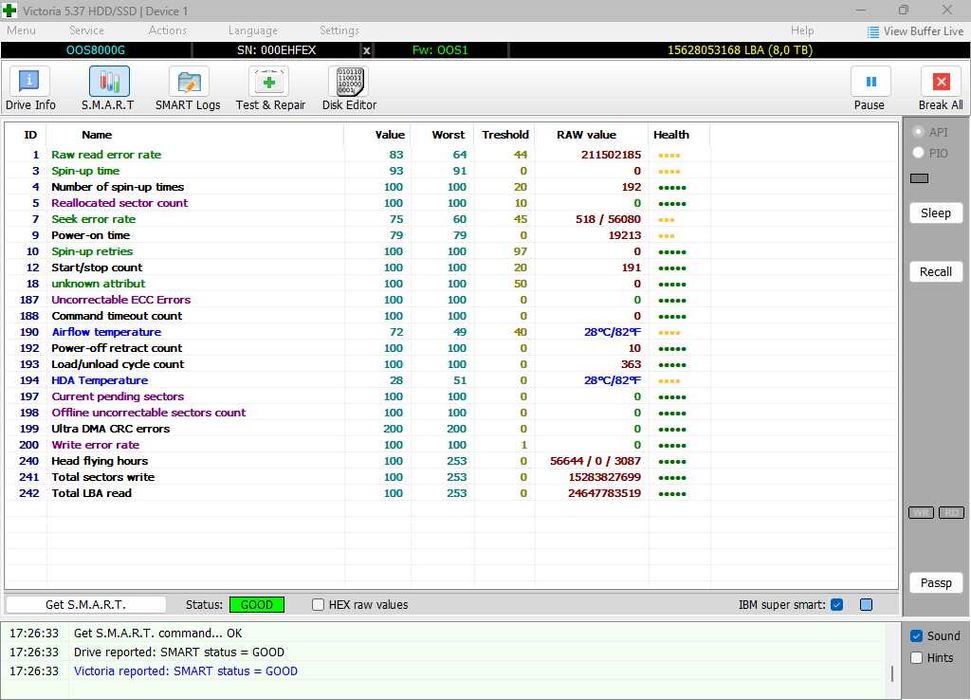Open the Settings menu
The image size is (971, 700).
coord(339,30)
